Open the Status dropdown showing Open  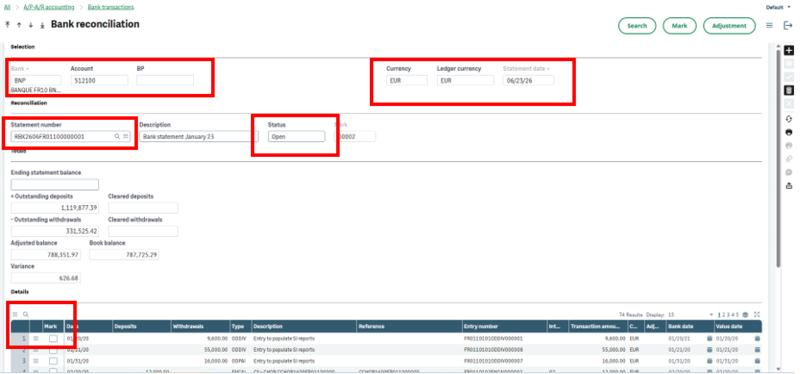pyautogui.click(x=296, y=137)
